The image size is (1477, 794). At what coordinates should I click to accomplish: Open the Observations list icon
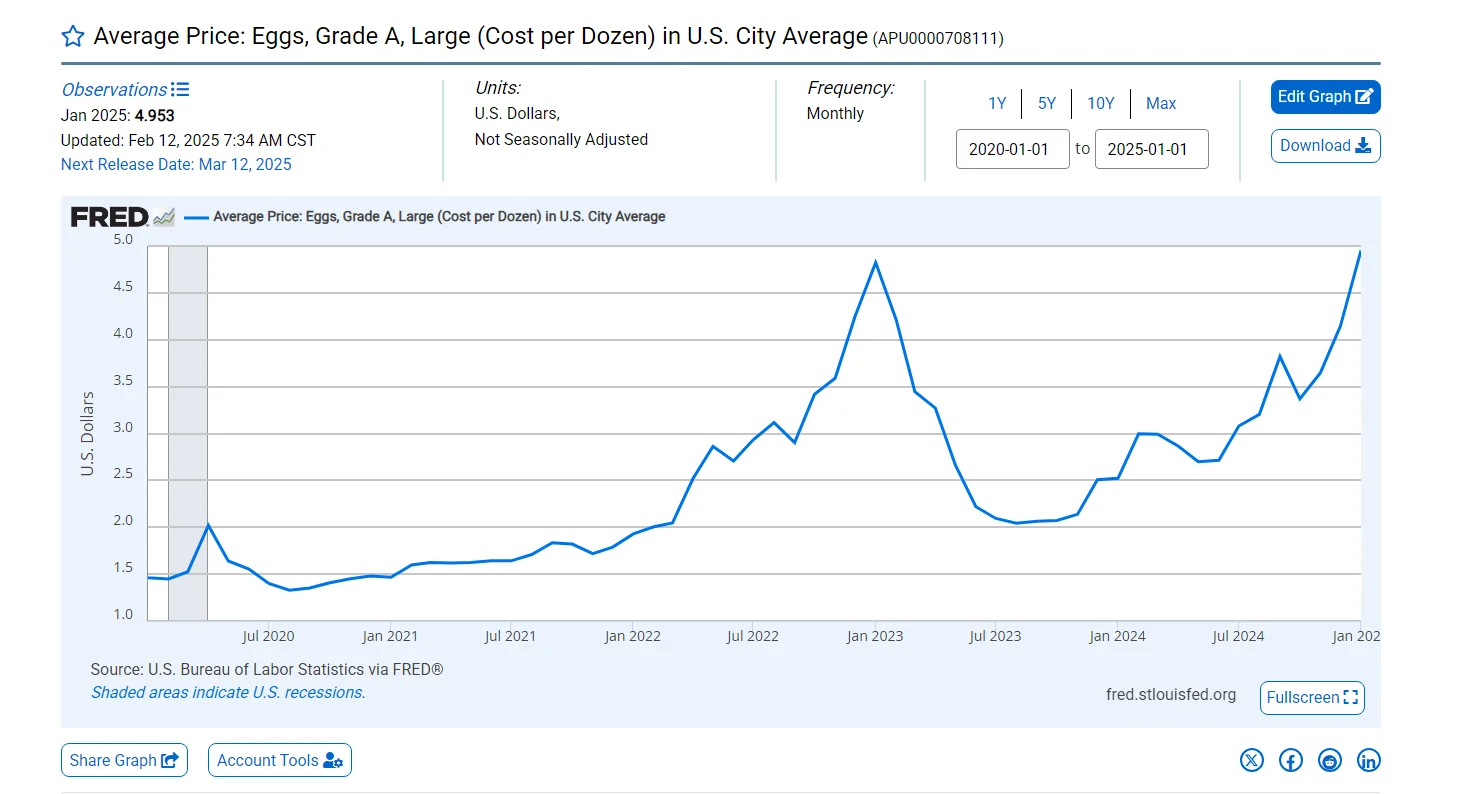[180, 89]
